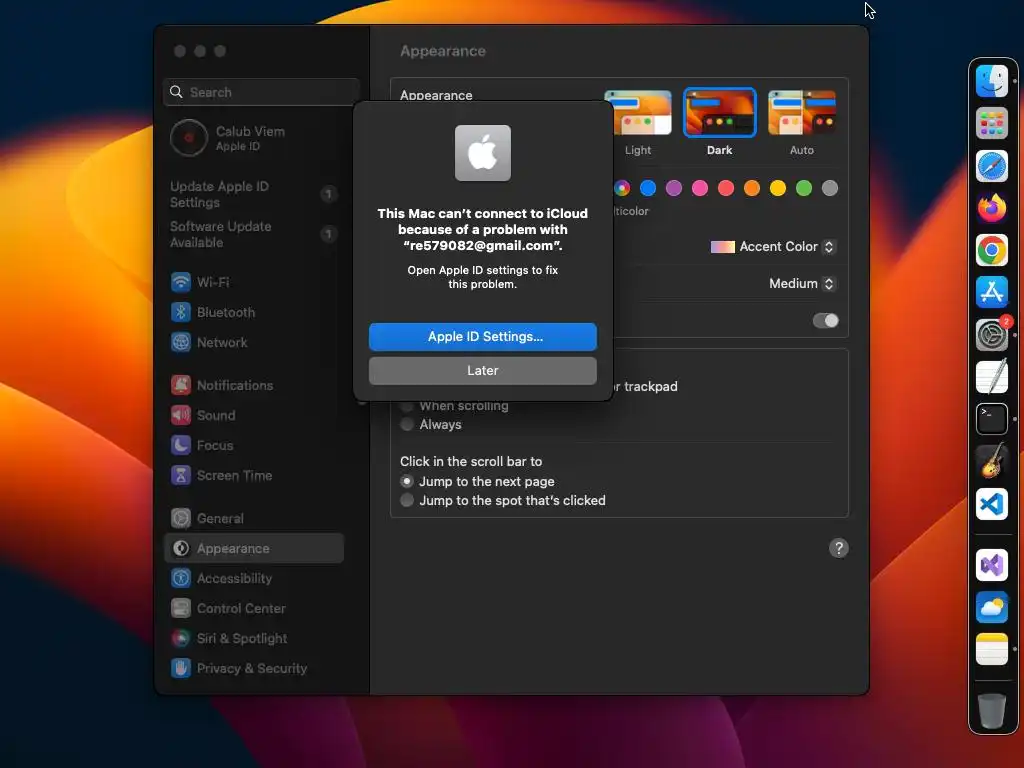Open GarageBand guitar icon in dock
The width and height of the screenshot is (1024, 768).
pos(991,461)
